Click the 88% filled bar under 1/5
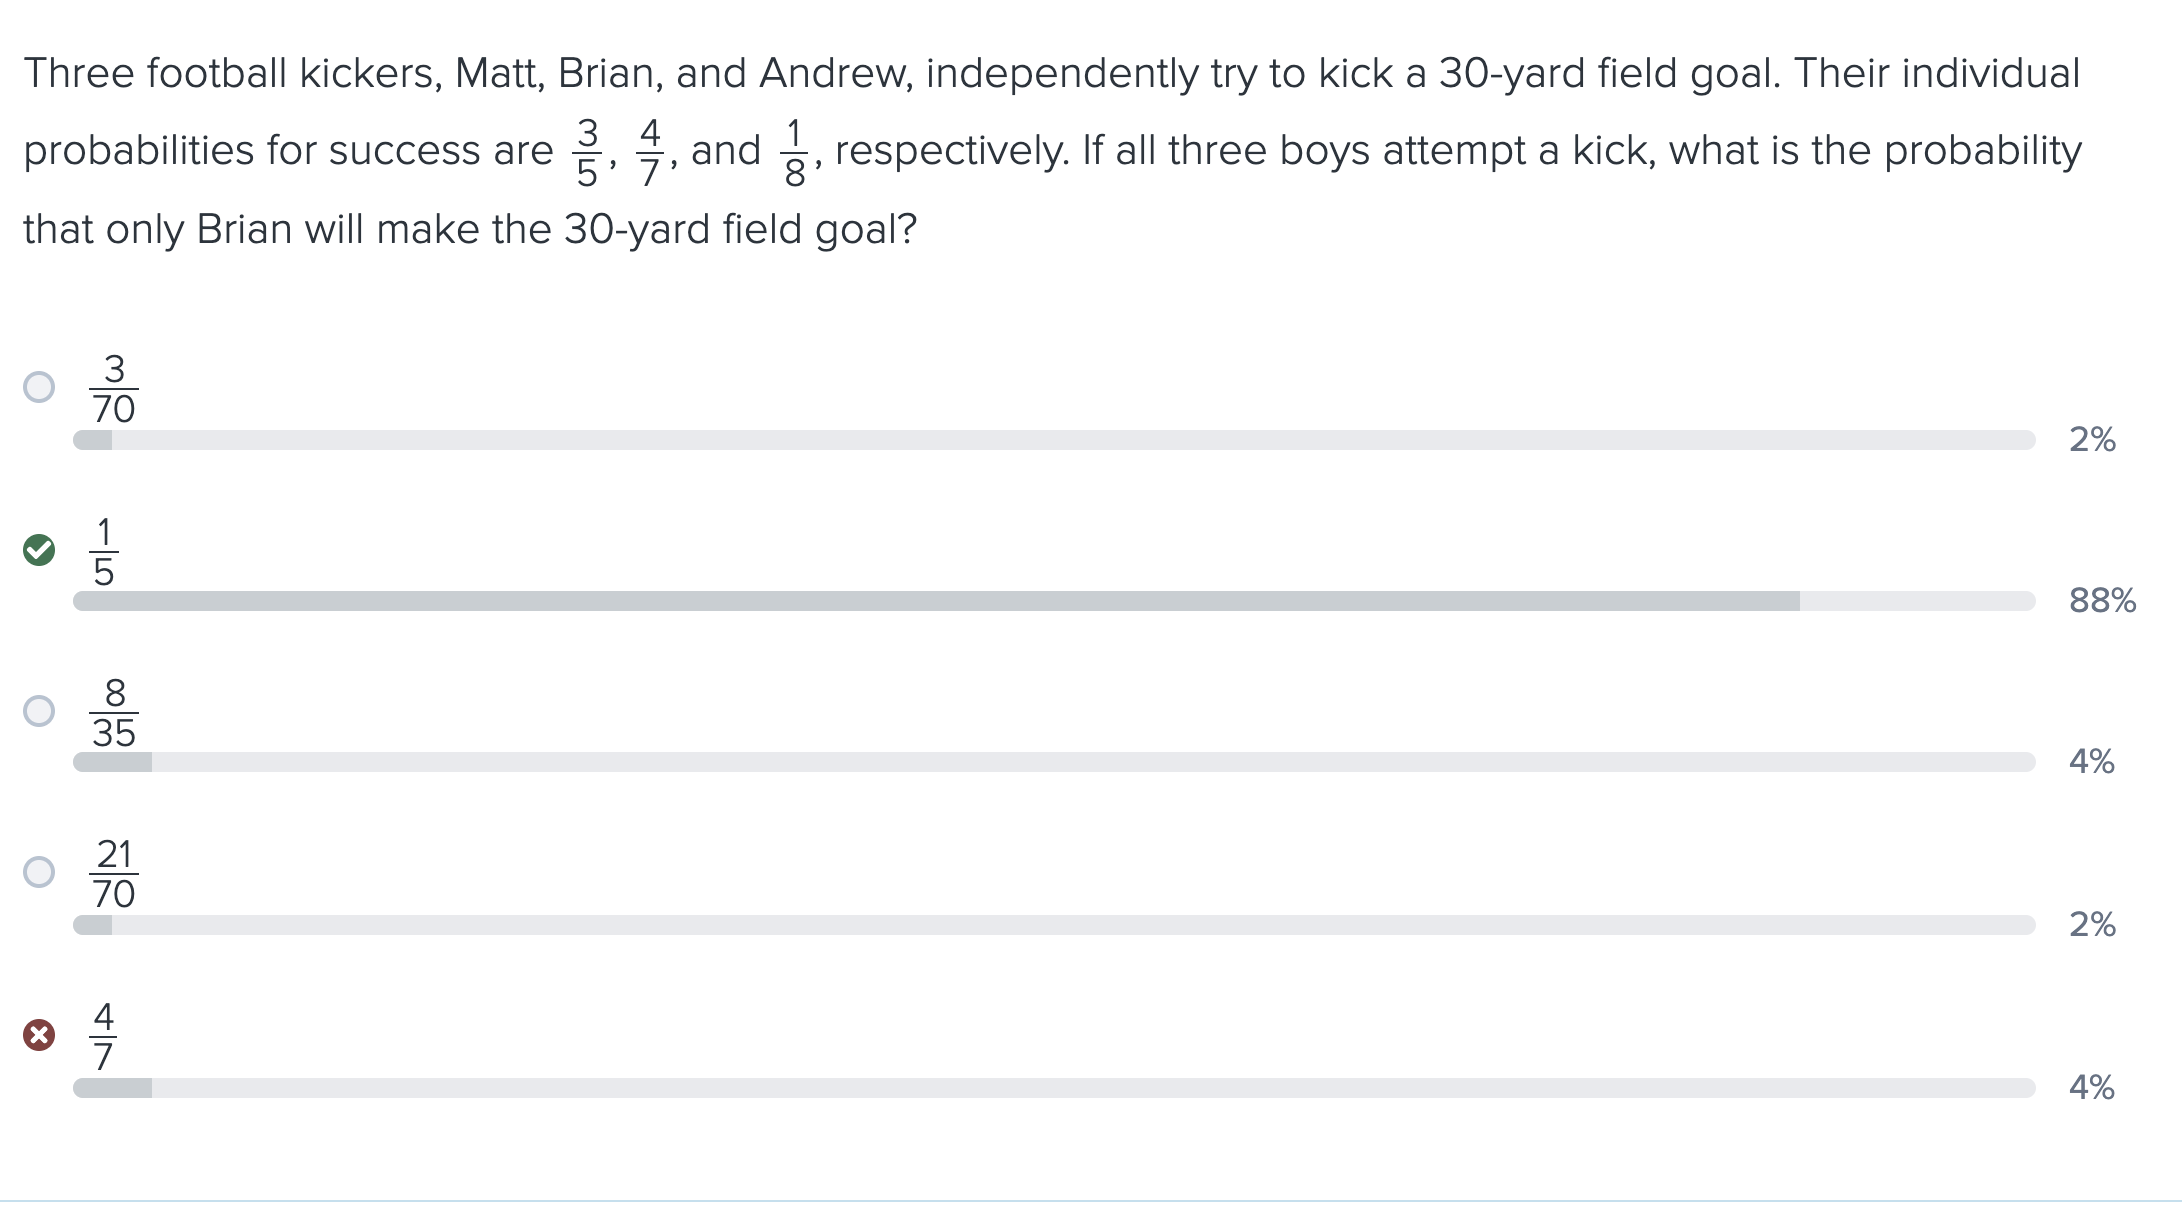This screenshot has height=1218, width=2182. point(936,601)
